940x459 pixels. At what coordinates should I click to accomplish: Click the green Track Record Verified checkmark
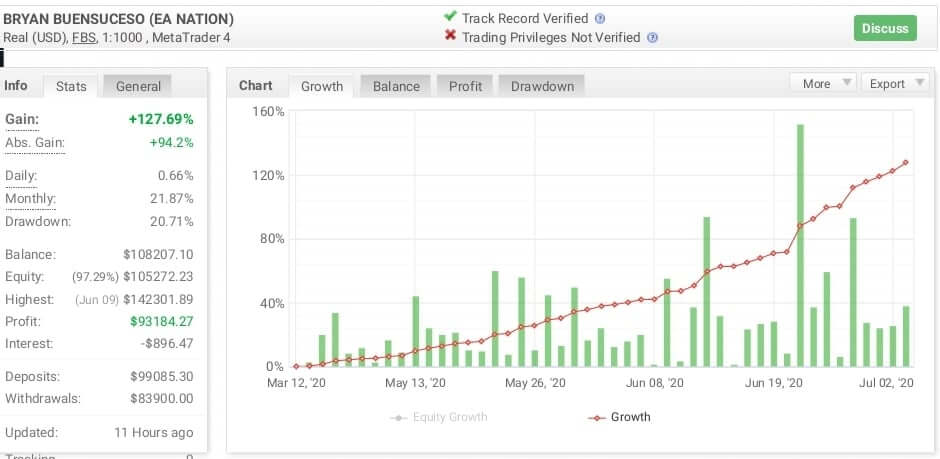click(450, 18)
